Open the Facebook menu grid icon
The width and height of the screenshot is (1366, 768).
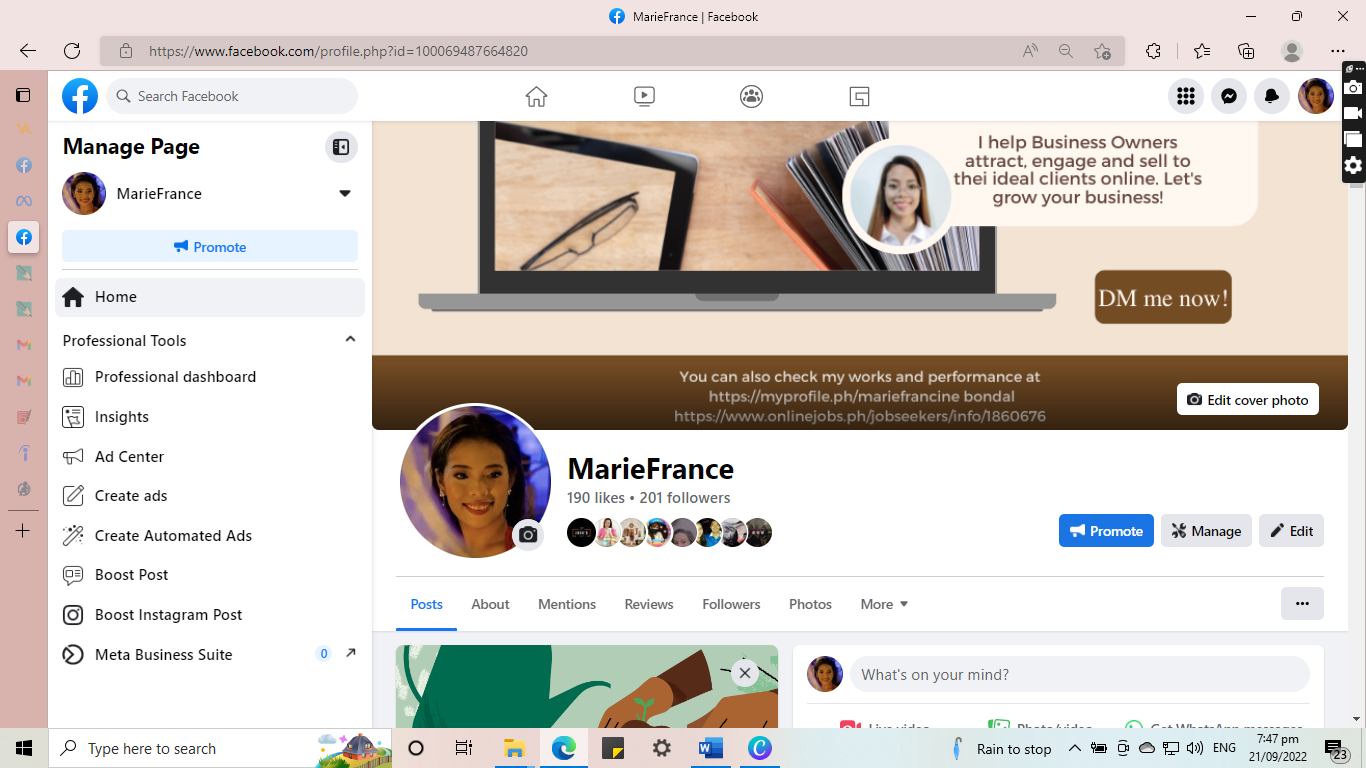click(1186, 96)
